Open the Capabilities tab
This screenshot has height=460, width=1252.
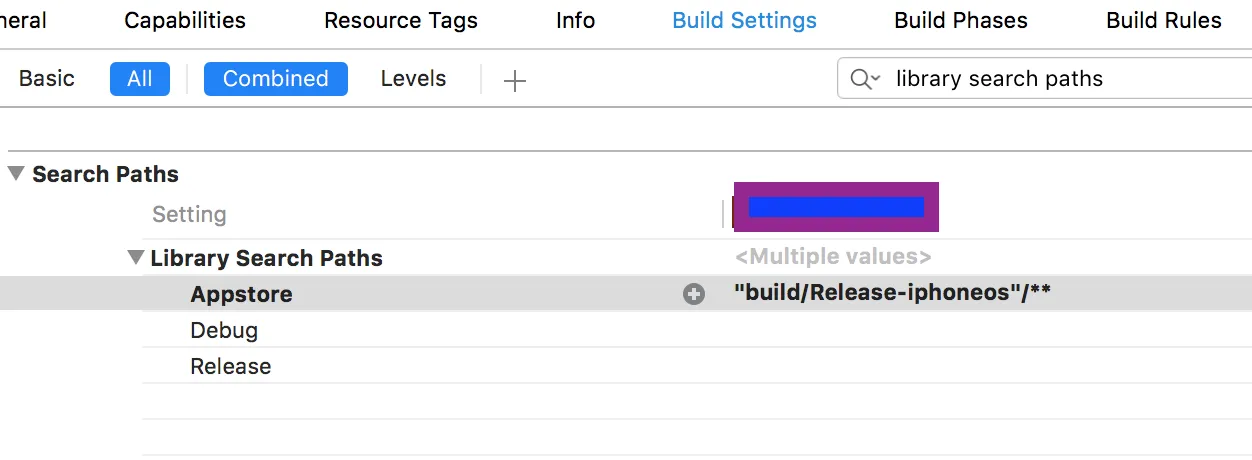[185, 20]
